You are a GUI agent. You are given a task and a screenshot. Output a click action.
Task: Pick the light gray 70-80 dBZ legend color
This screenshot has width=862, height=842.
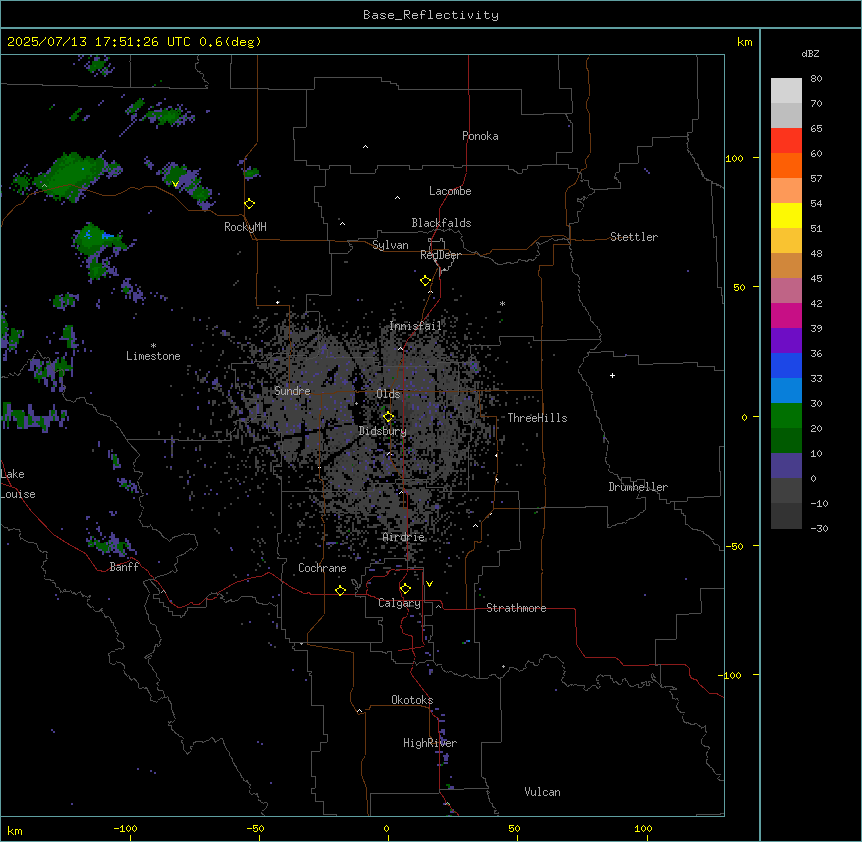pyautogui.click(x=786, y=91)
